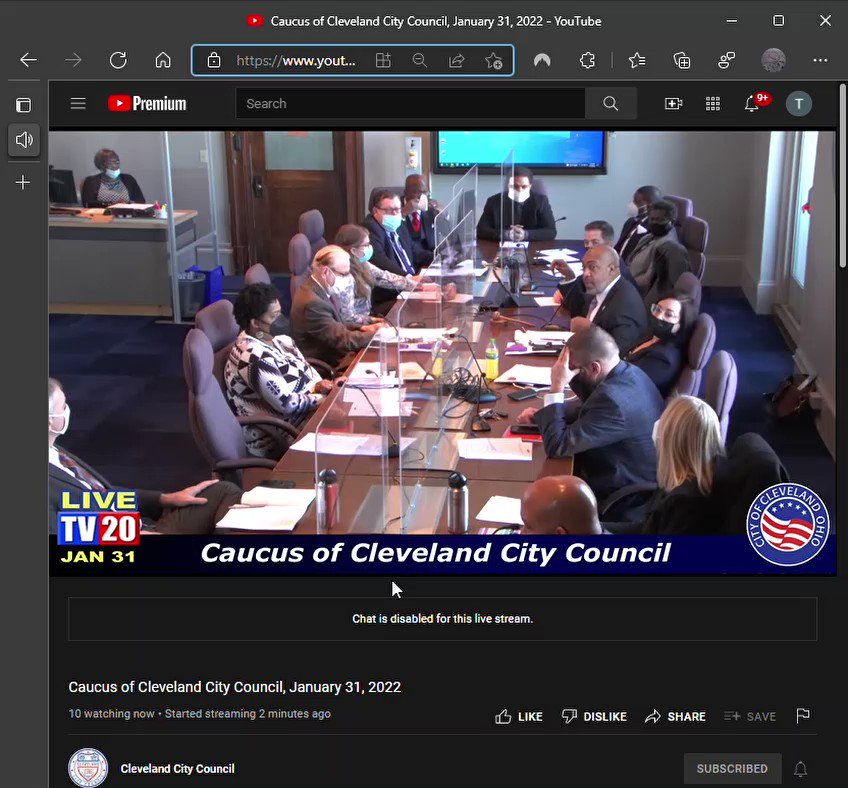
Task: Zoom out using the magnifier icon
Action: (420, 60)
